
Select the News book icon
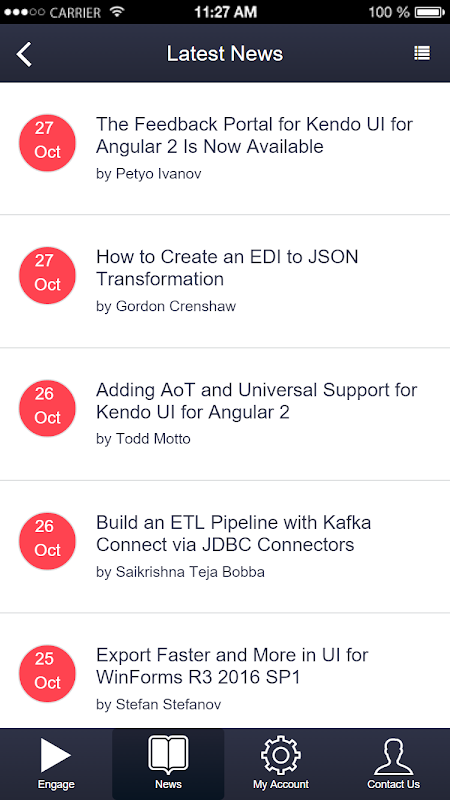168,755
